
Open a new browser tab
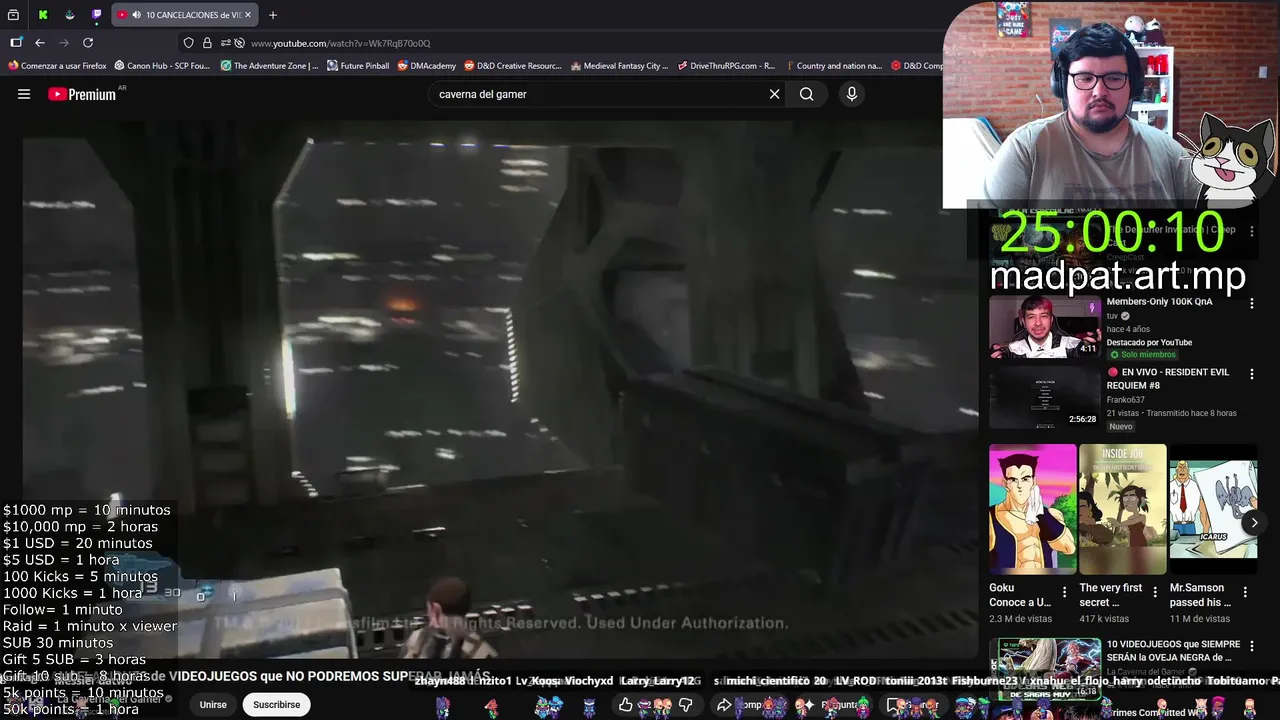(x=273, y=15)
